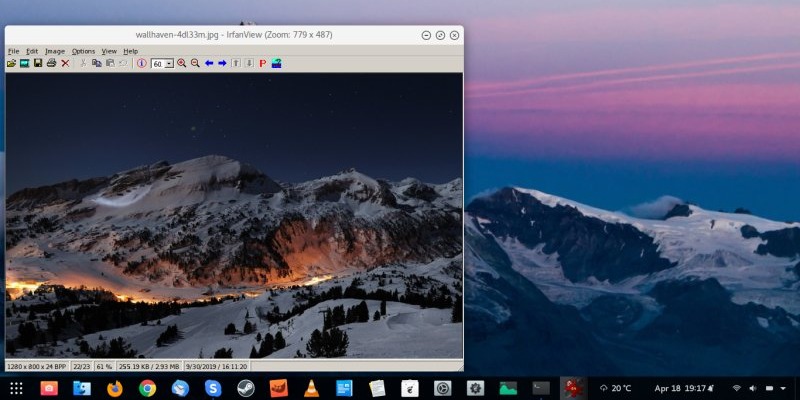Launch Firefox from the taskbar
Screen dimensions: 800x400
tap(115, 388)
